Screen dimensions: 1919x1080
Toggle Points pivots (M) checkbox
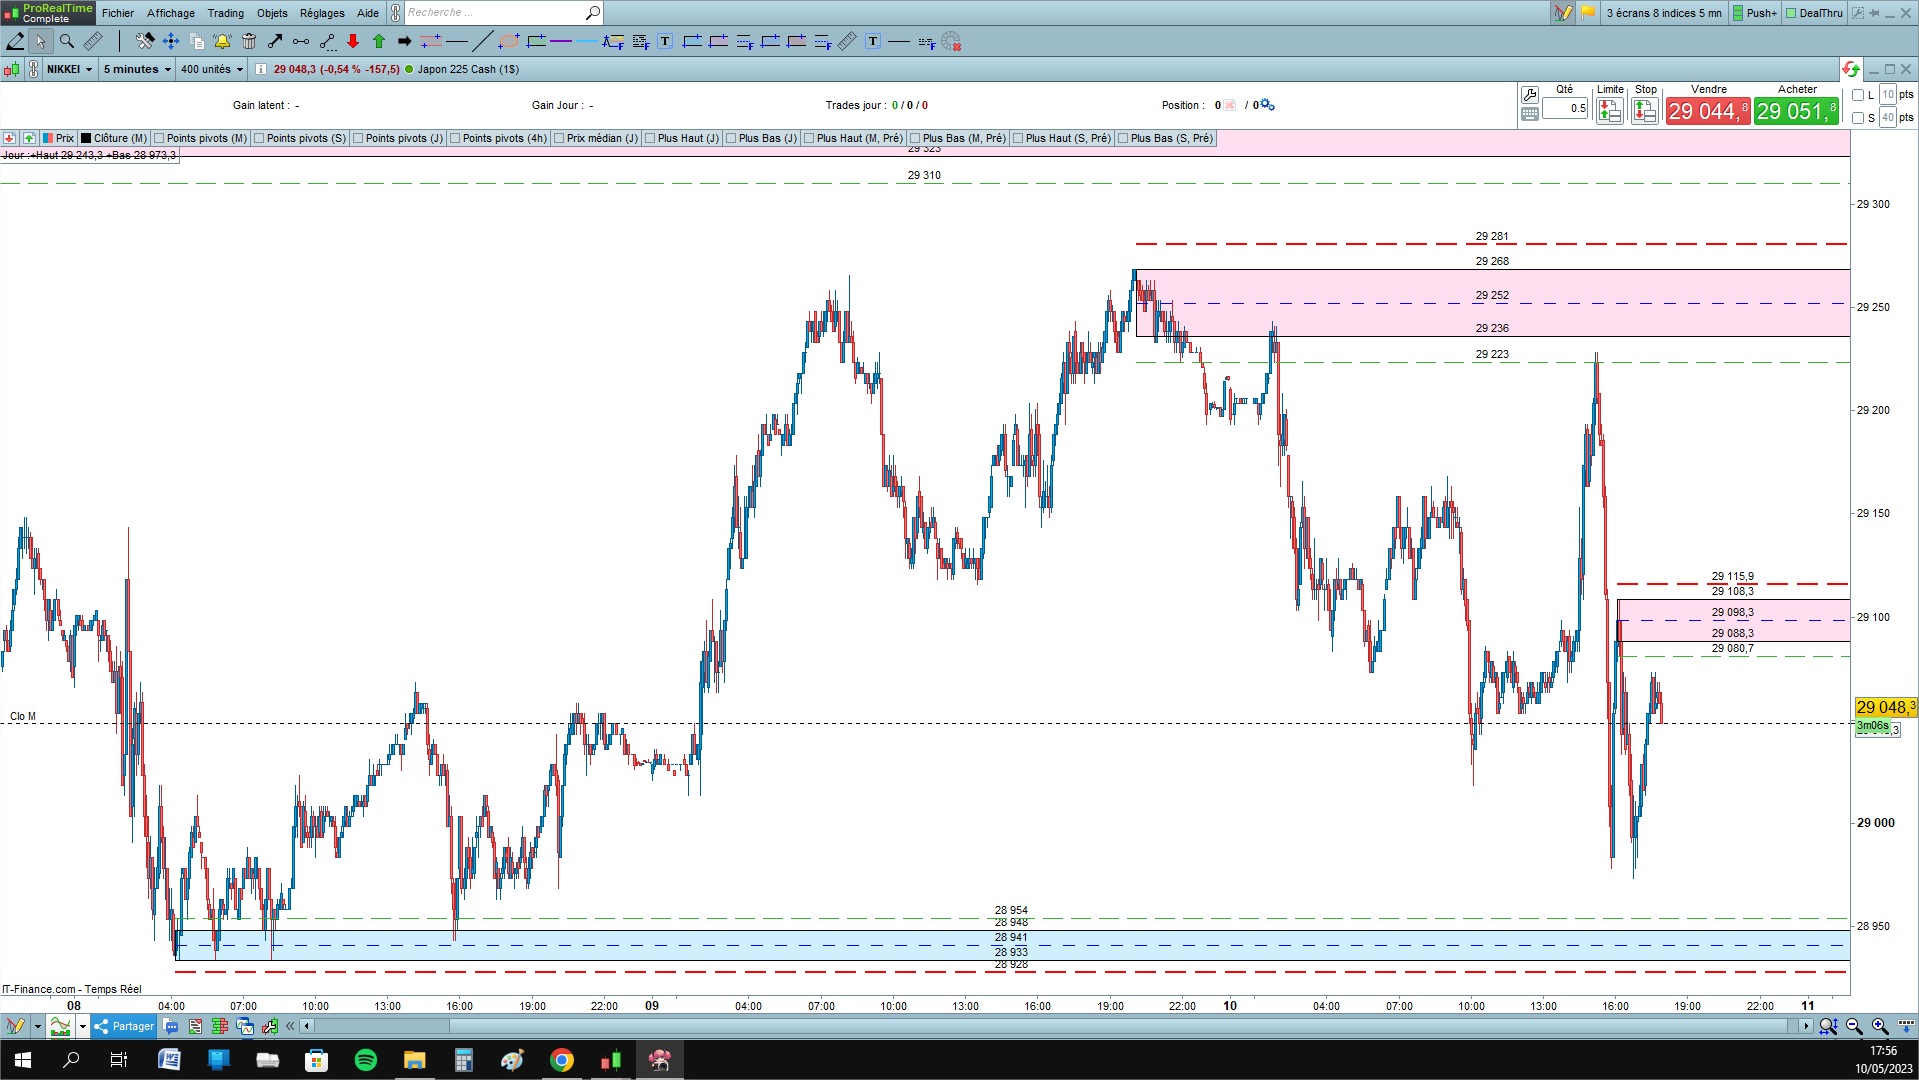[x=159, y=138]
